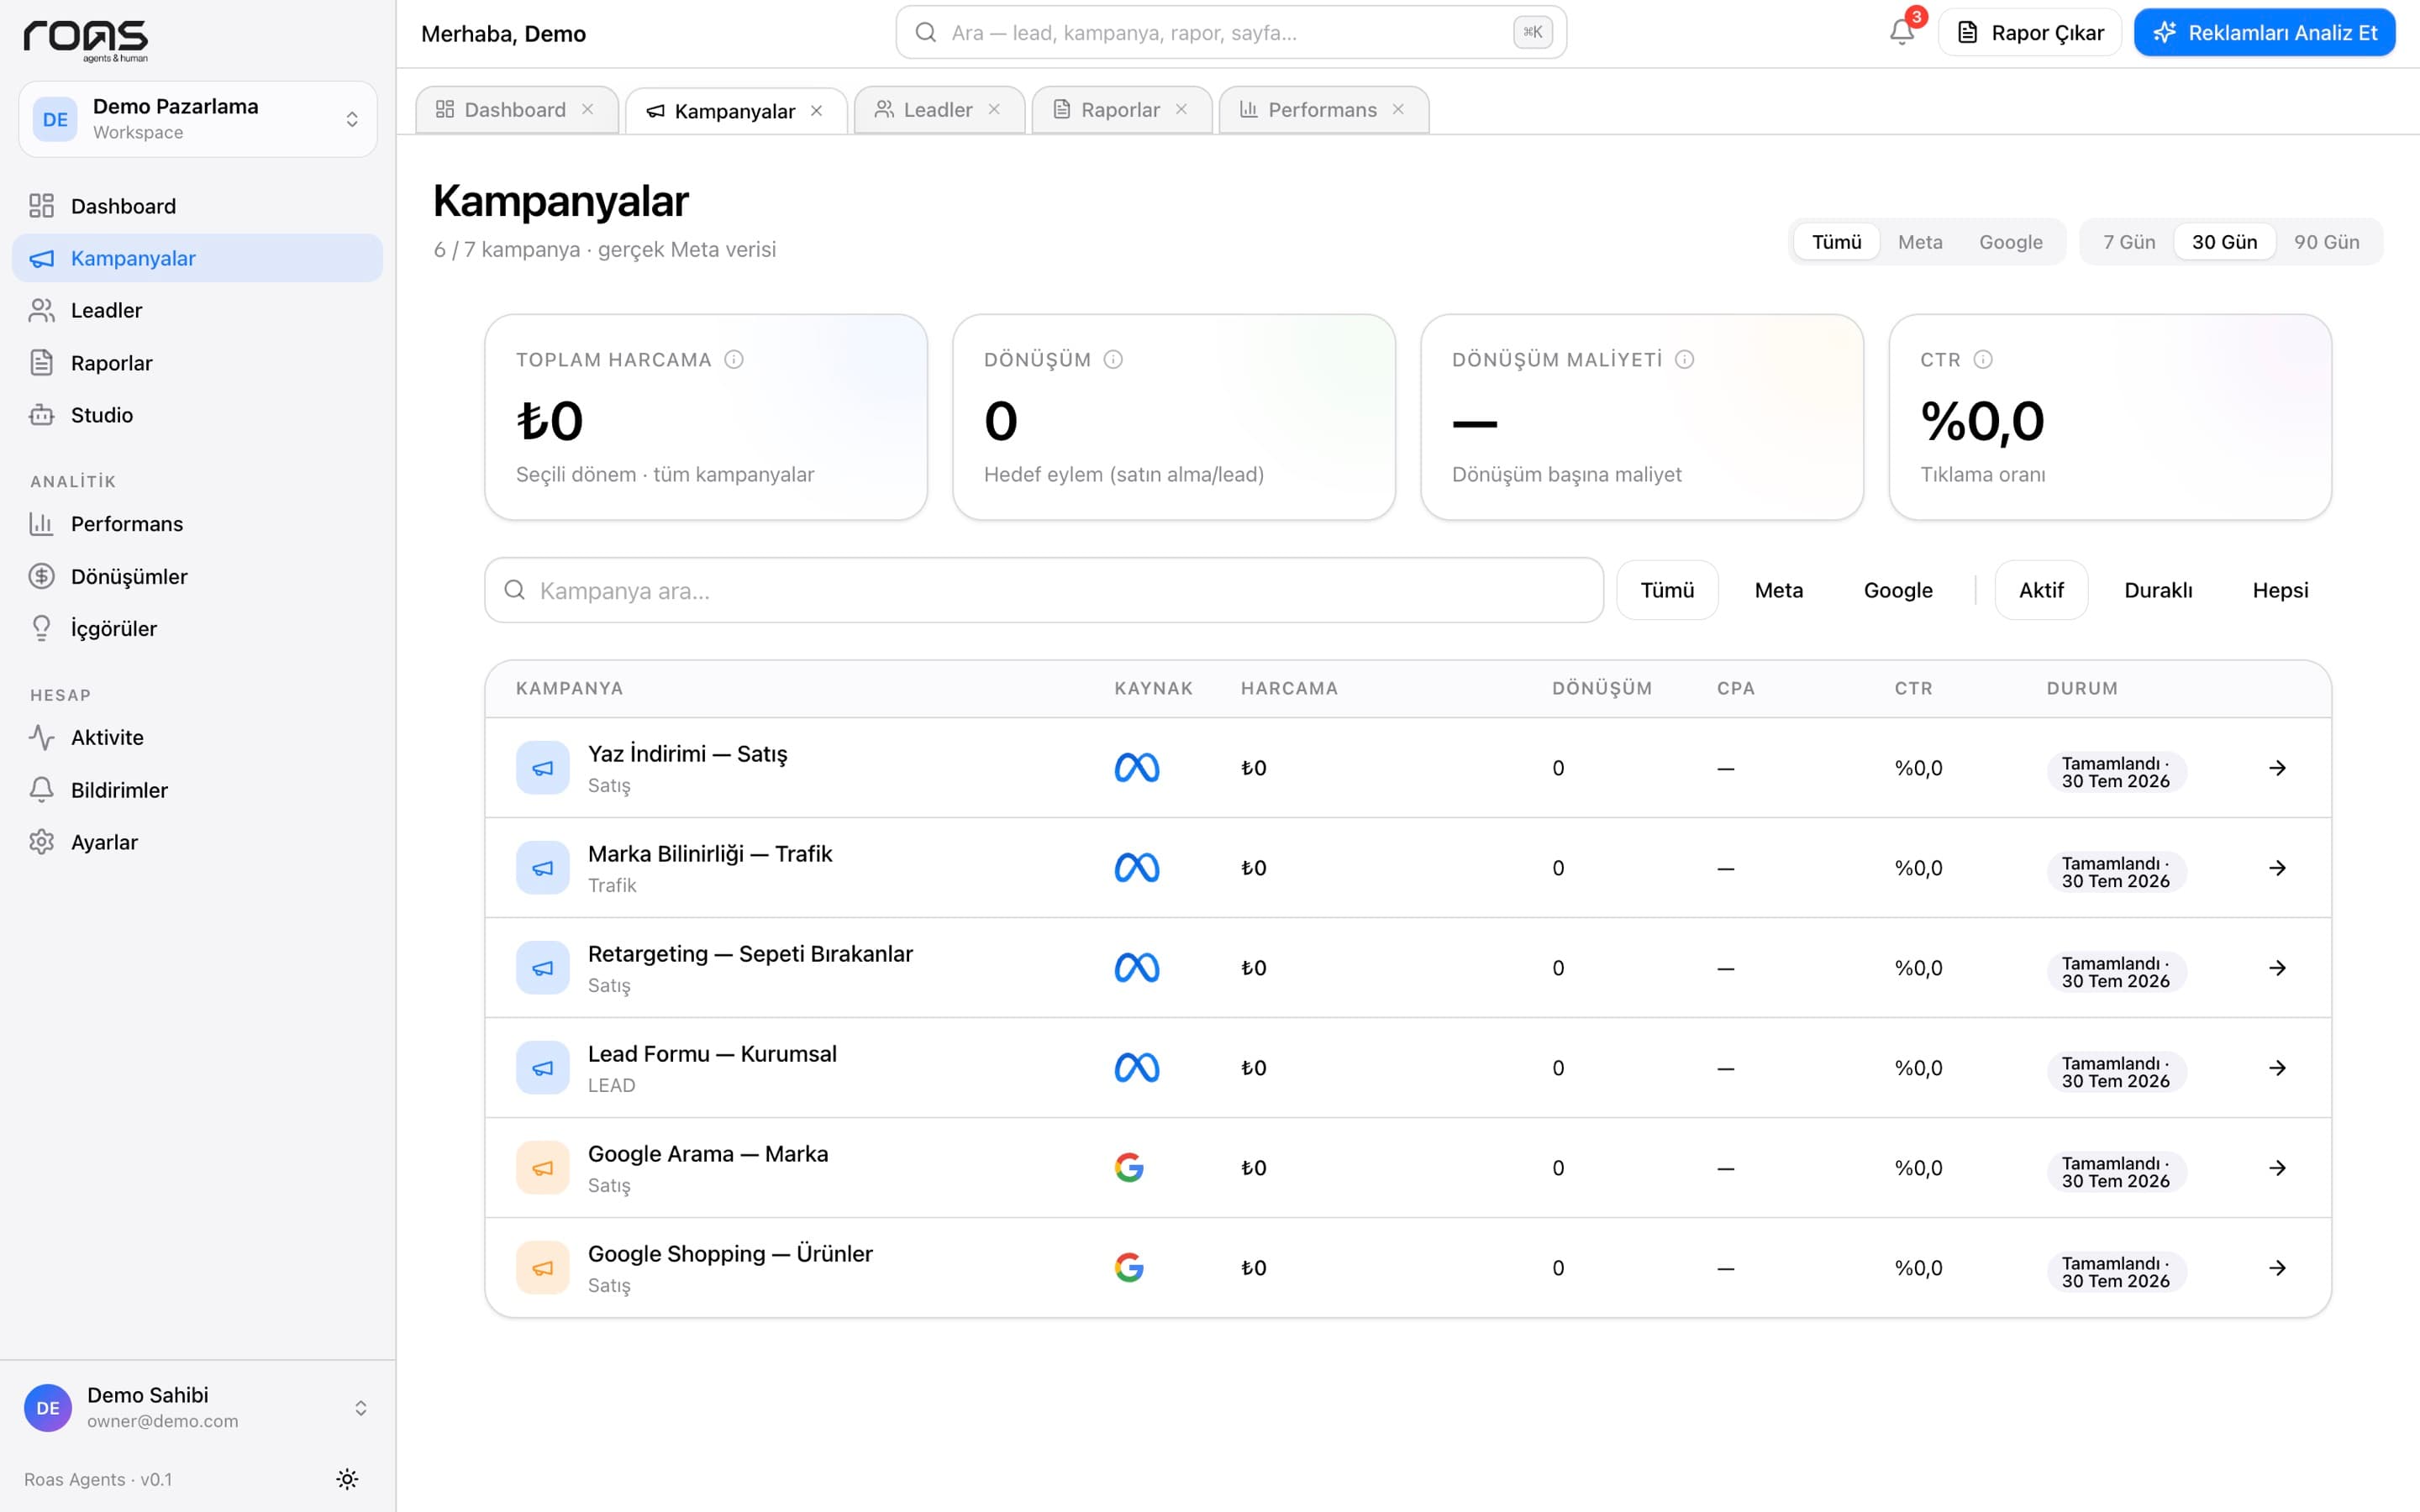This screenshot has height=1512, width=2420.
Task: Open the notifications bell icon
Action: coord(1901,32)
